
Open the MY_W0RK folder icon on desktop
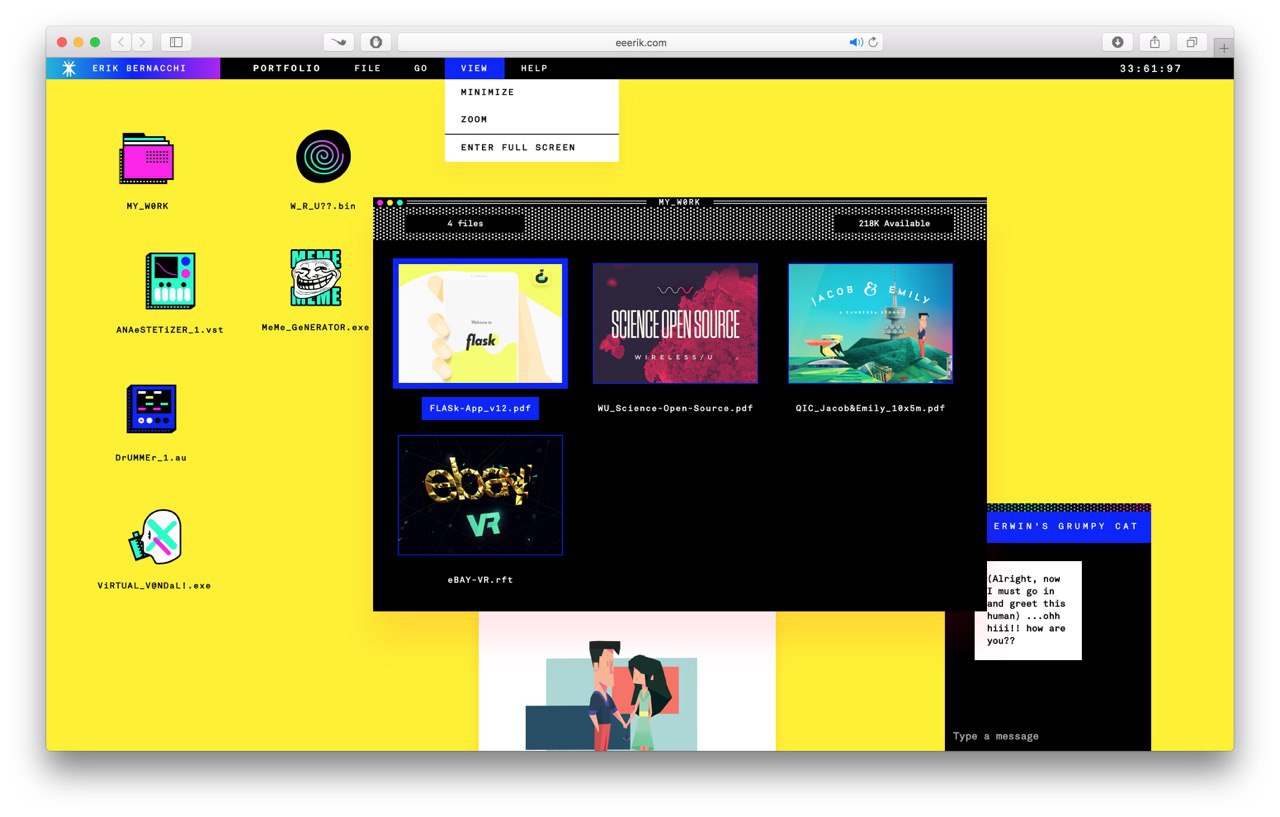(x=147, y=158)
